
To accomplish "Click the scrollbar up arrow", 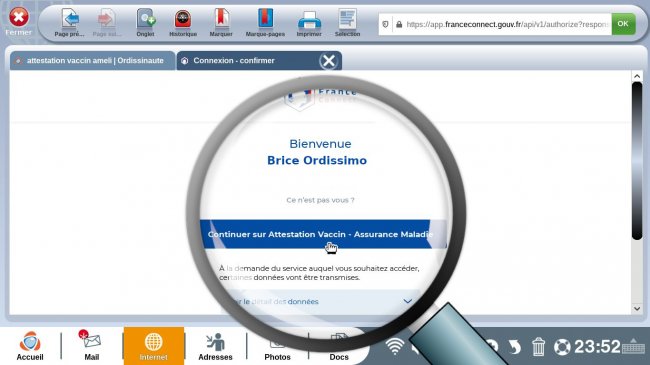I will pyautogui.click(x=637, y=76).
